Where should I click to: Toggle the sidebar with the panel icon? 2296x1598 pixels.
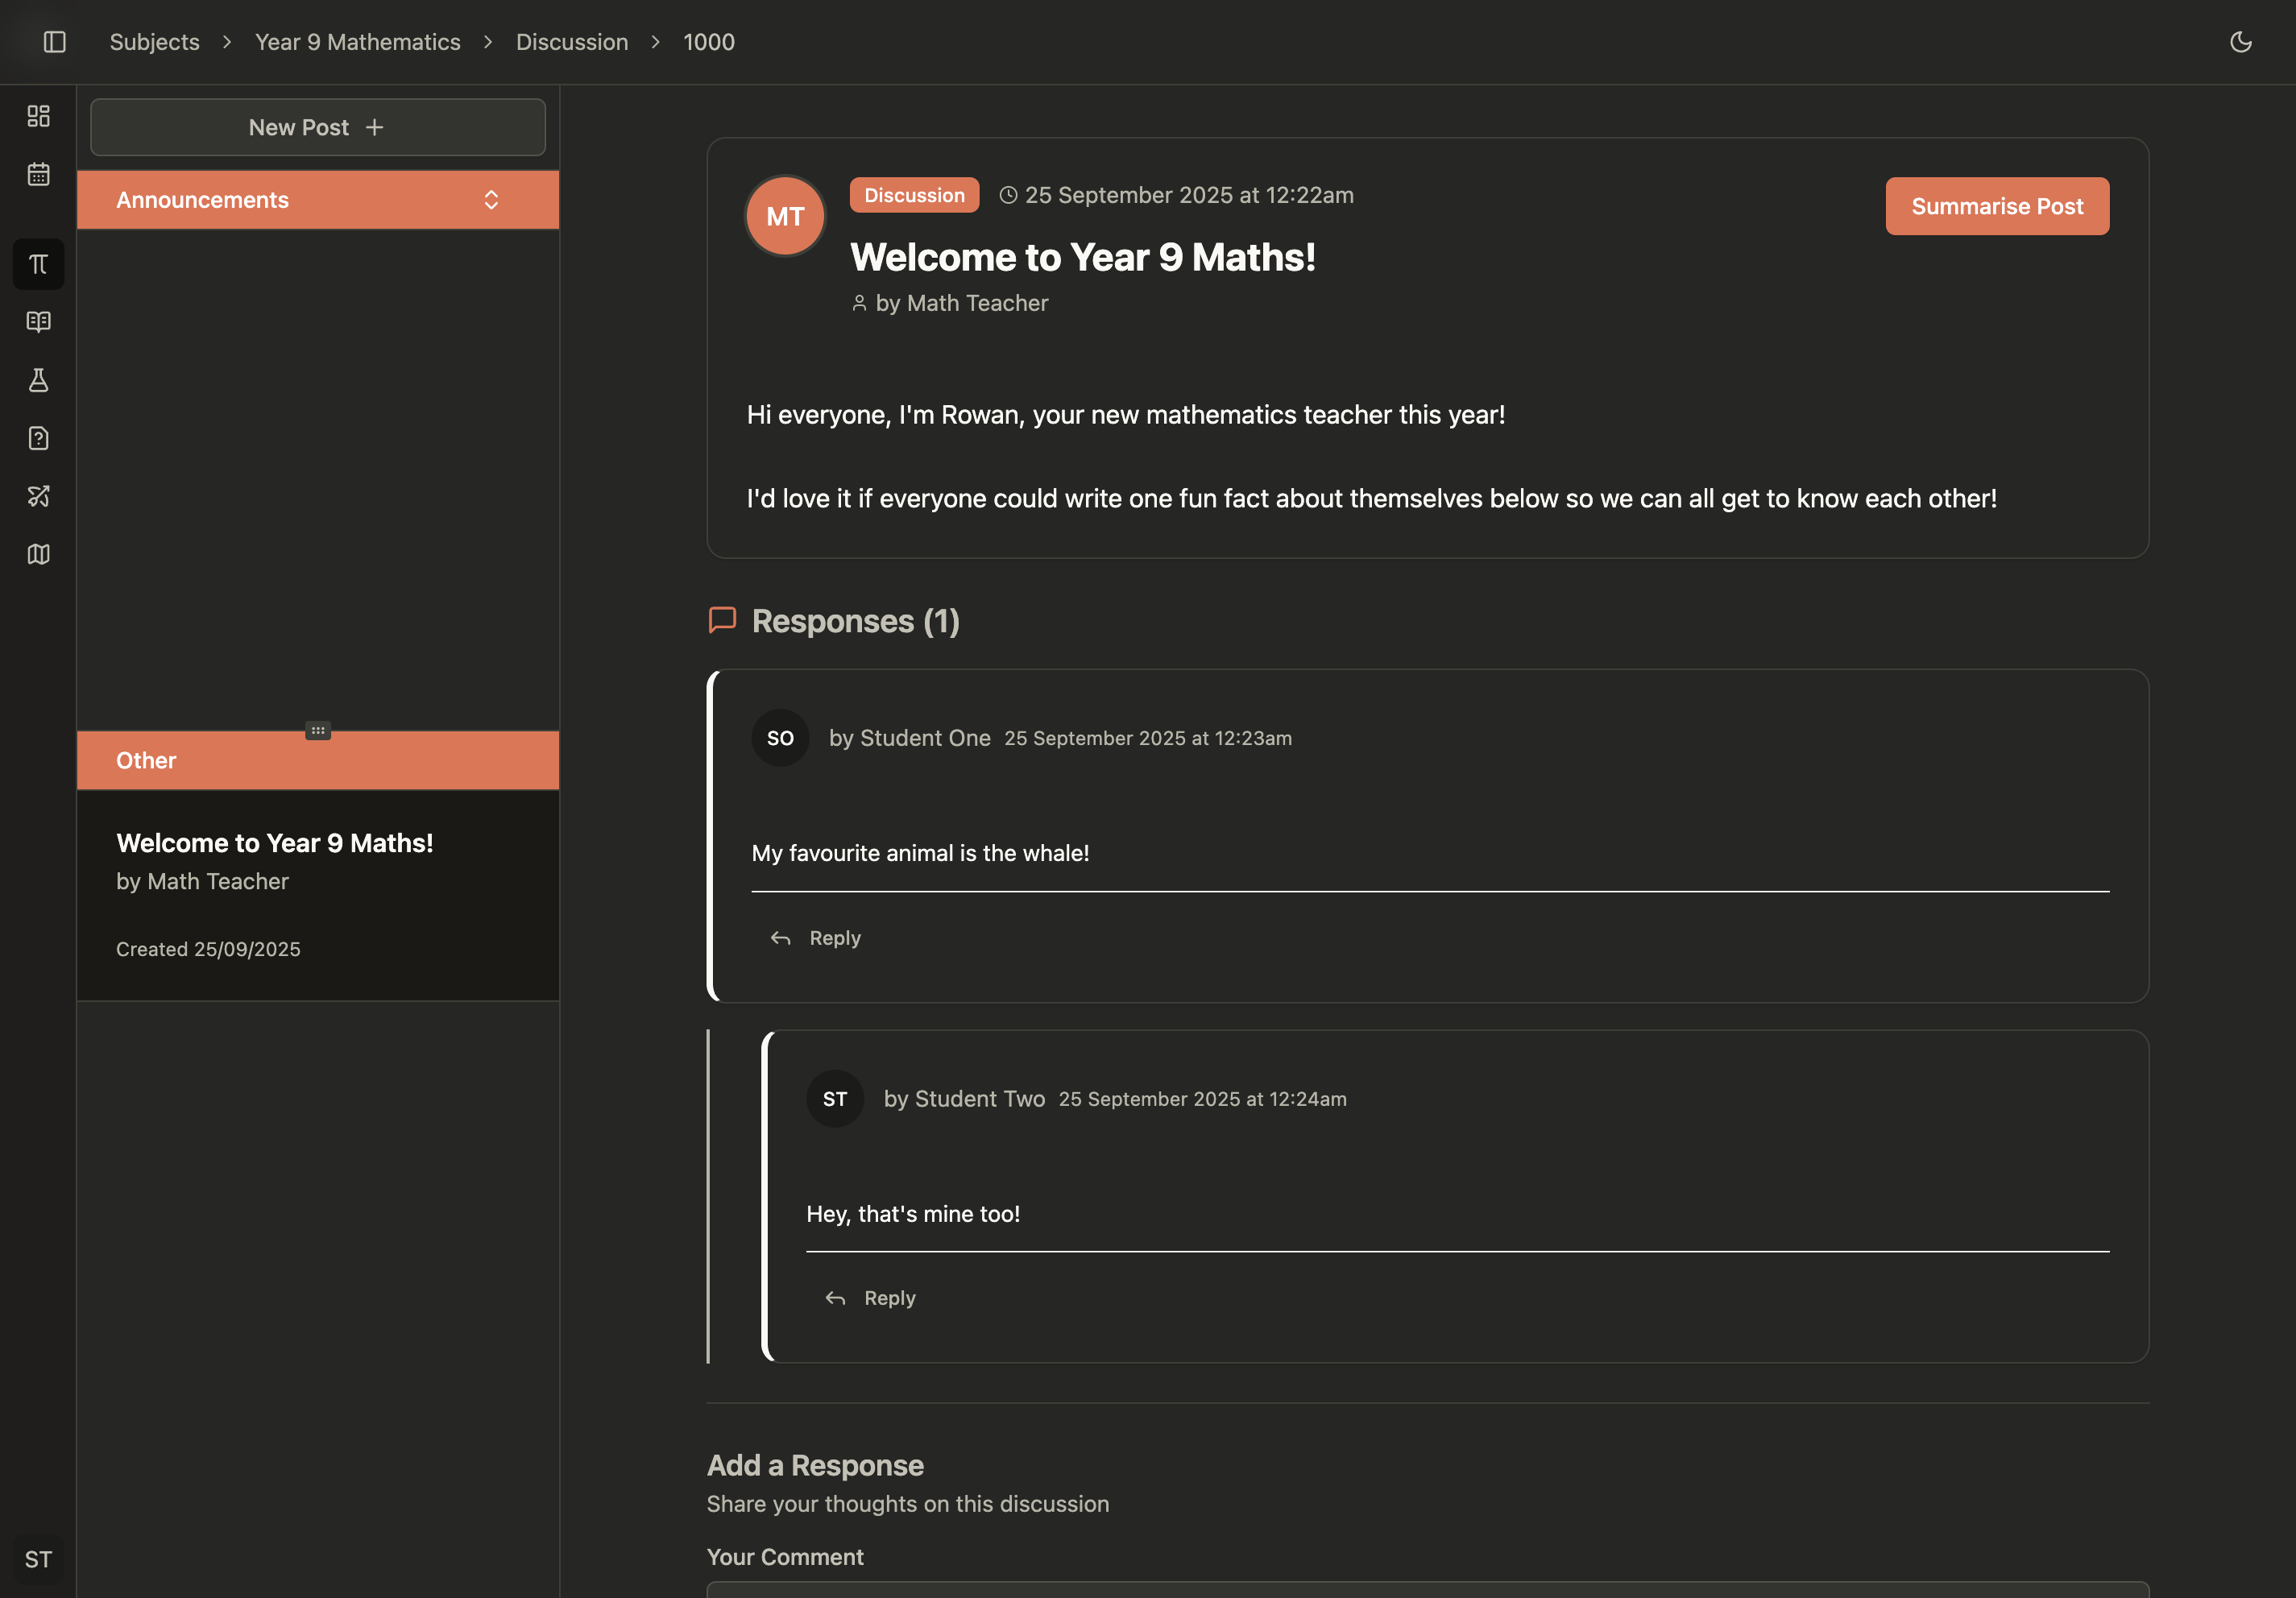55,41
